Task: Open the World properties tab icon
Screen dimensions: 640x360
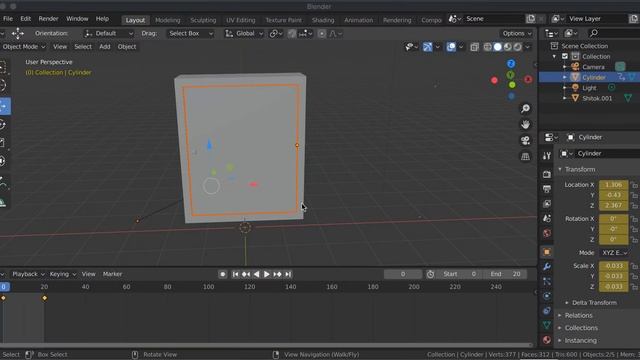Action: [547, 233]
